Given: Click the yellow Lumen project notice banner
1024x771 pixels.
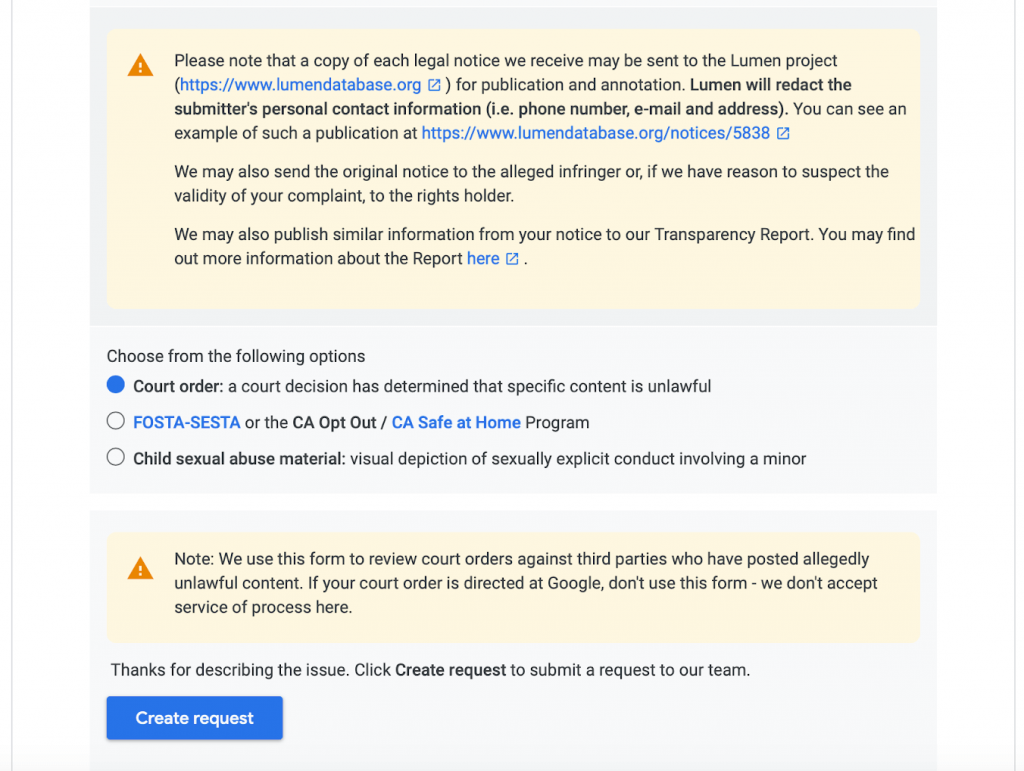Looking at the screenshot, I should point(513,170).
